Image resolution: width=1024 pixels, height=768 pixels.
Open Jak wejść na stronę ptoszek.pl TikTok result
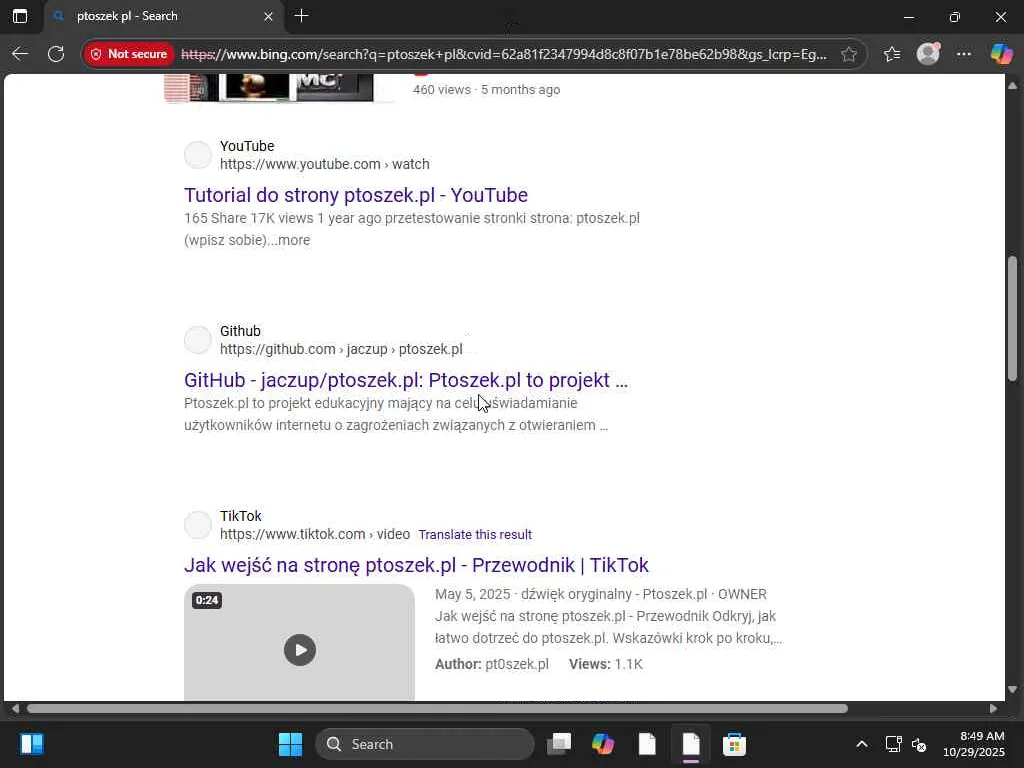point(416,565)
